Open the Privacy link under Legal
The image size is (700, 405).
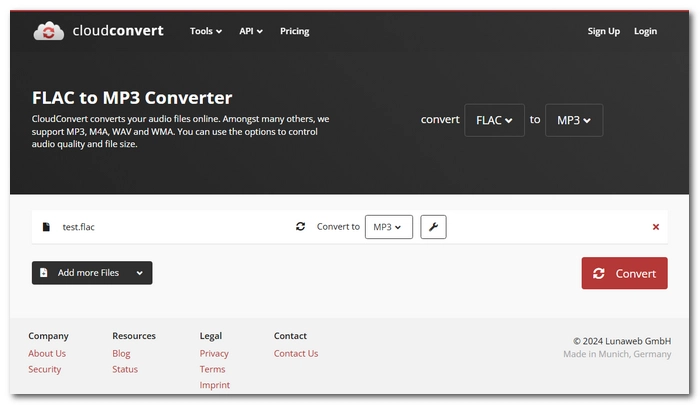point(214,353)
